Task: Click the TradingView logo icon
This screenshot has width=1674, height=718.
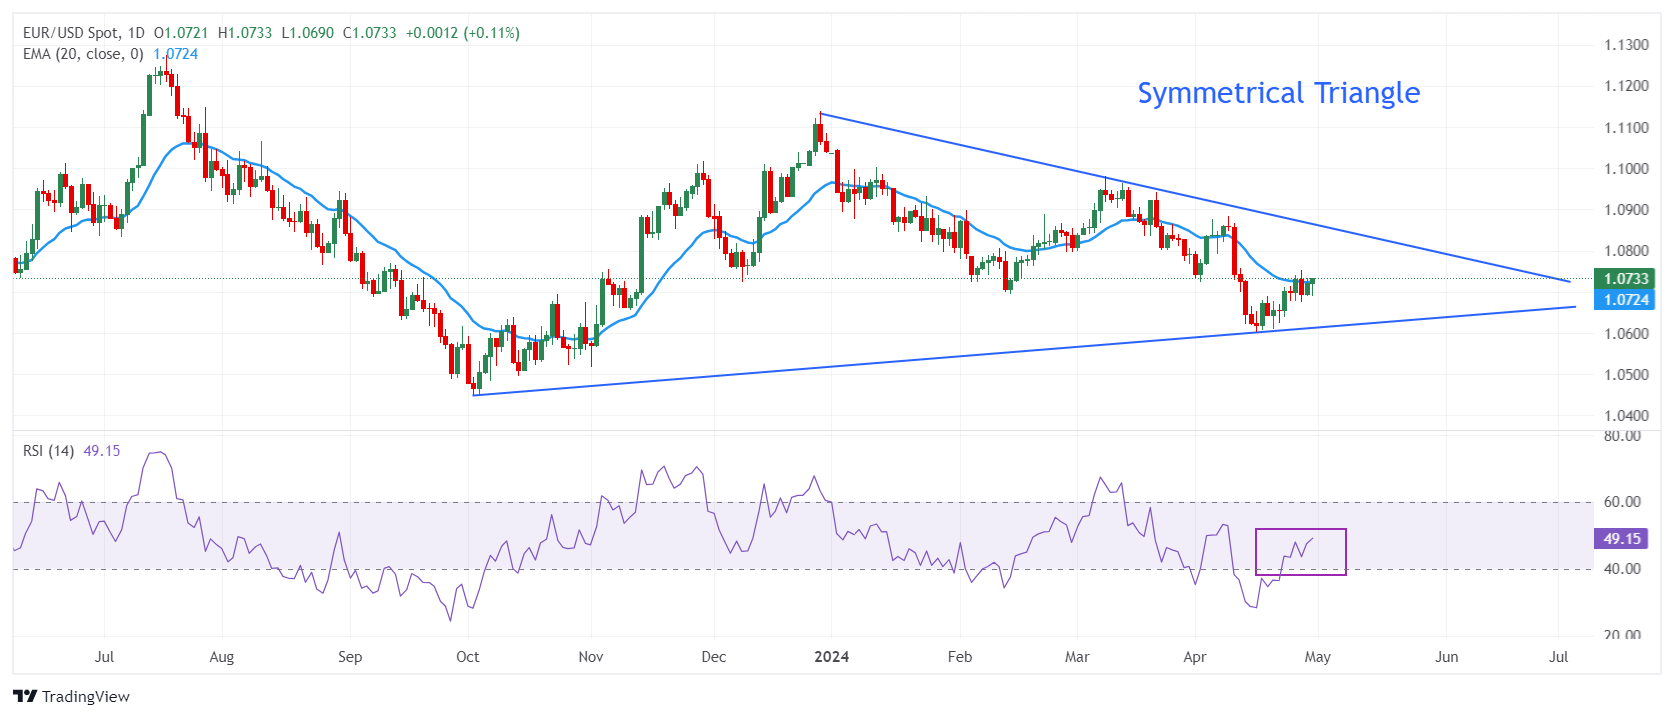Action: coord(25,696)
